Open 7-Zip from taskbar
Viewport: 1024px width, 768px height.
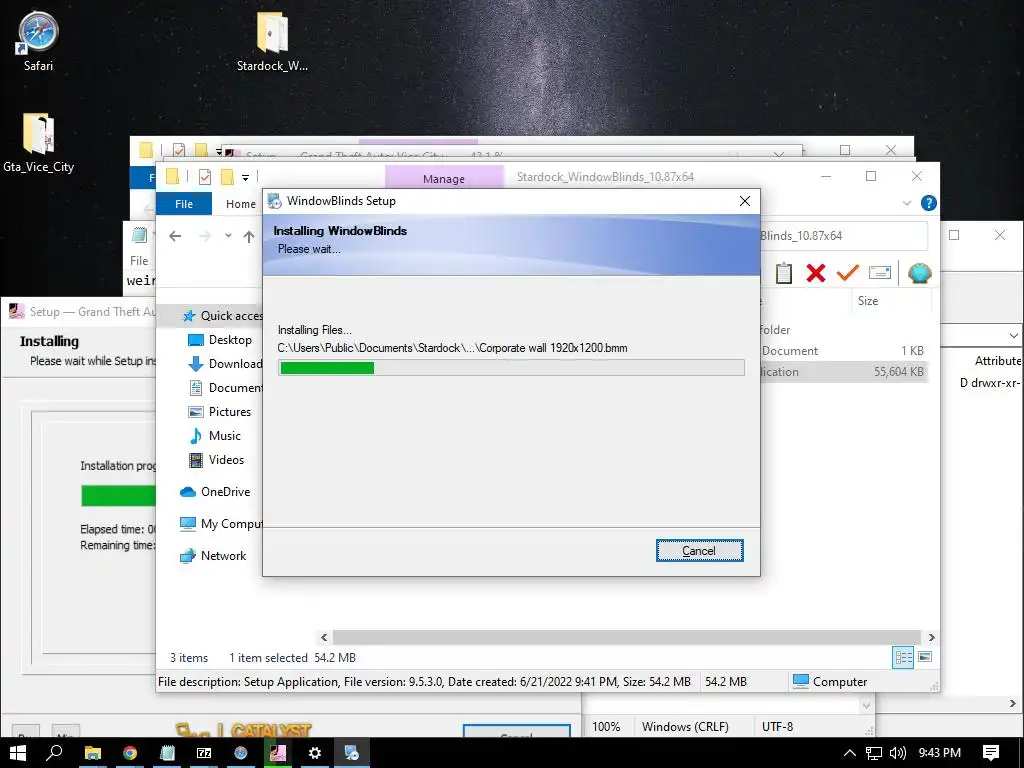204,753
